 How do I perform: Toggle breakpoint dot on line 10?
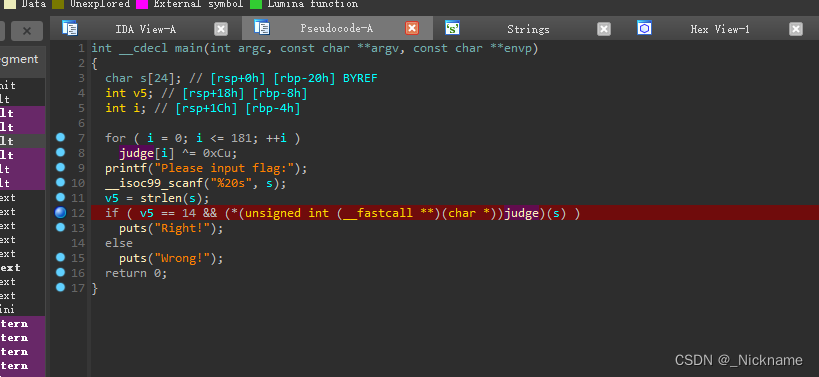coord(61,182)
